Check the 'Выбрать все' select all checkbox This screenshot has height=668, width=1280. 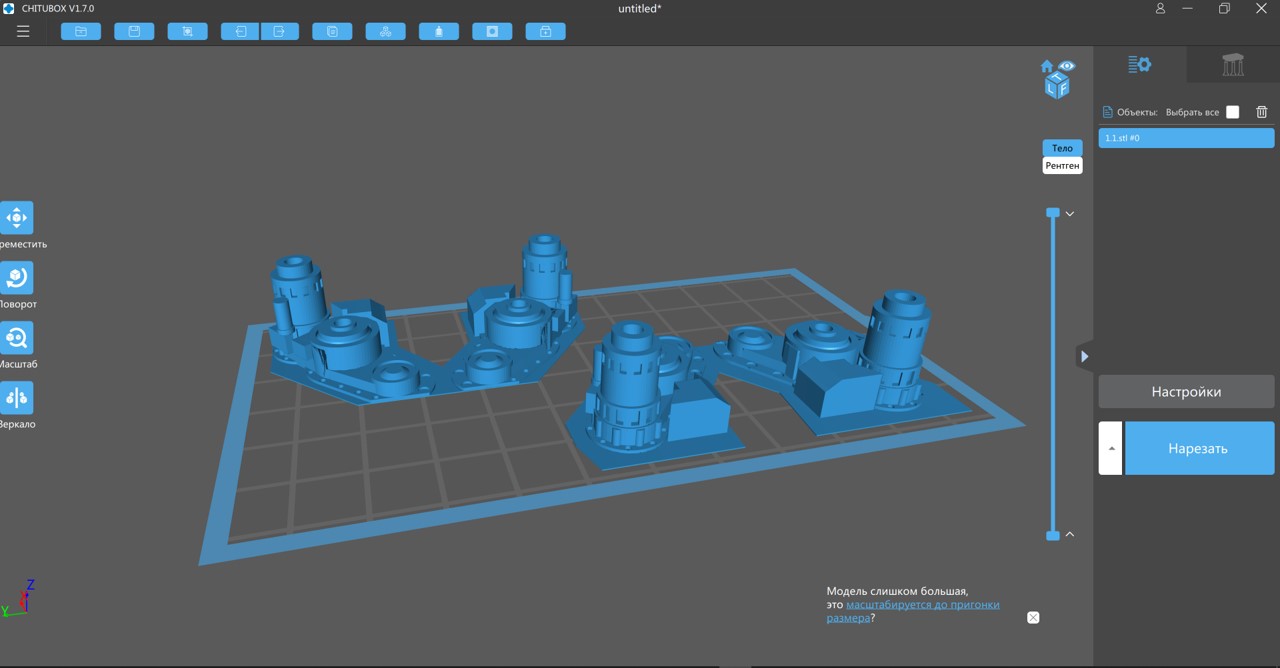pos(1232,112)
